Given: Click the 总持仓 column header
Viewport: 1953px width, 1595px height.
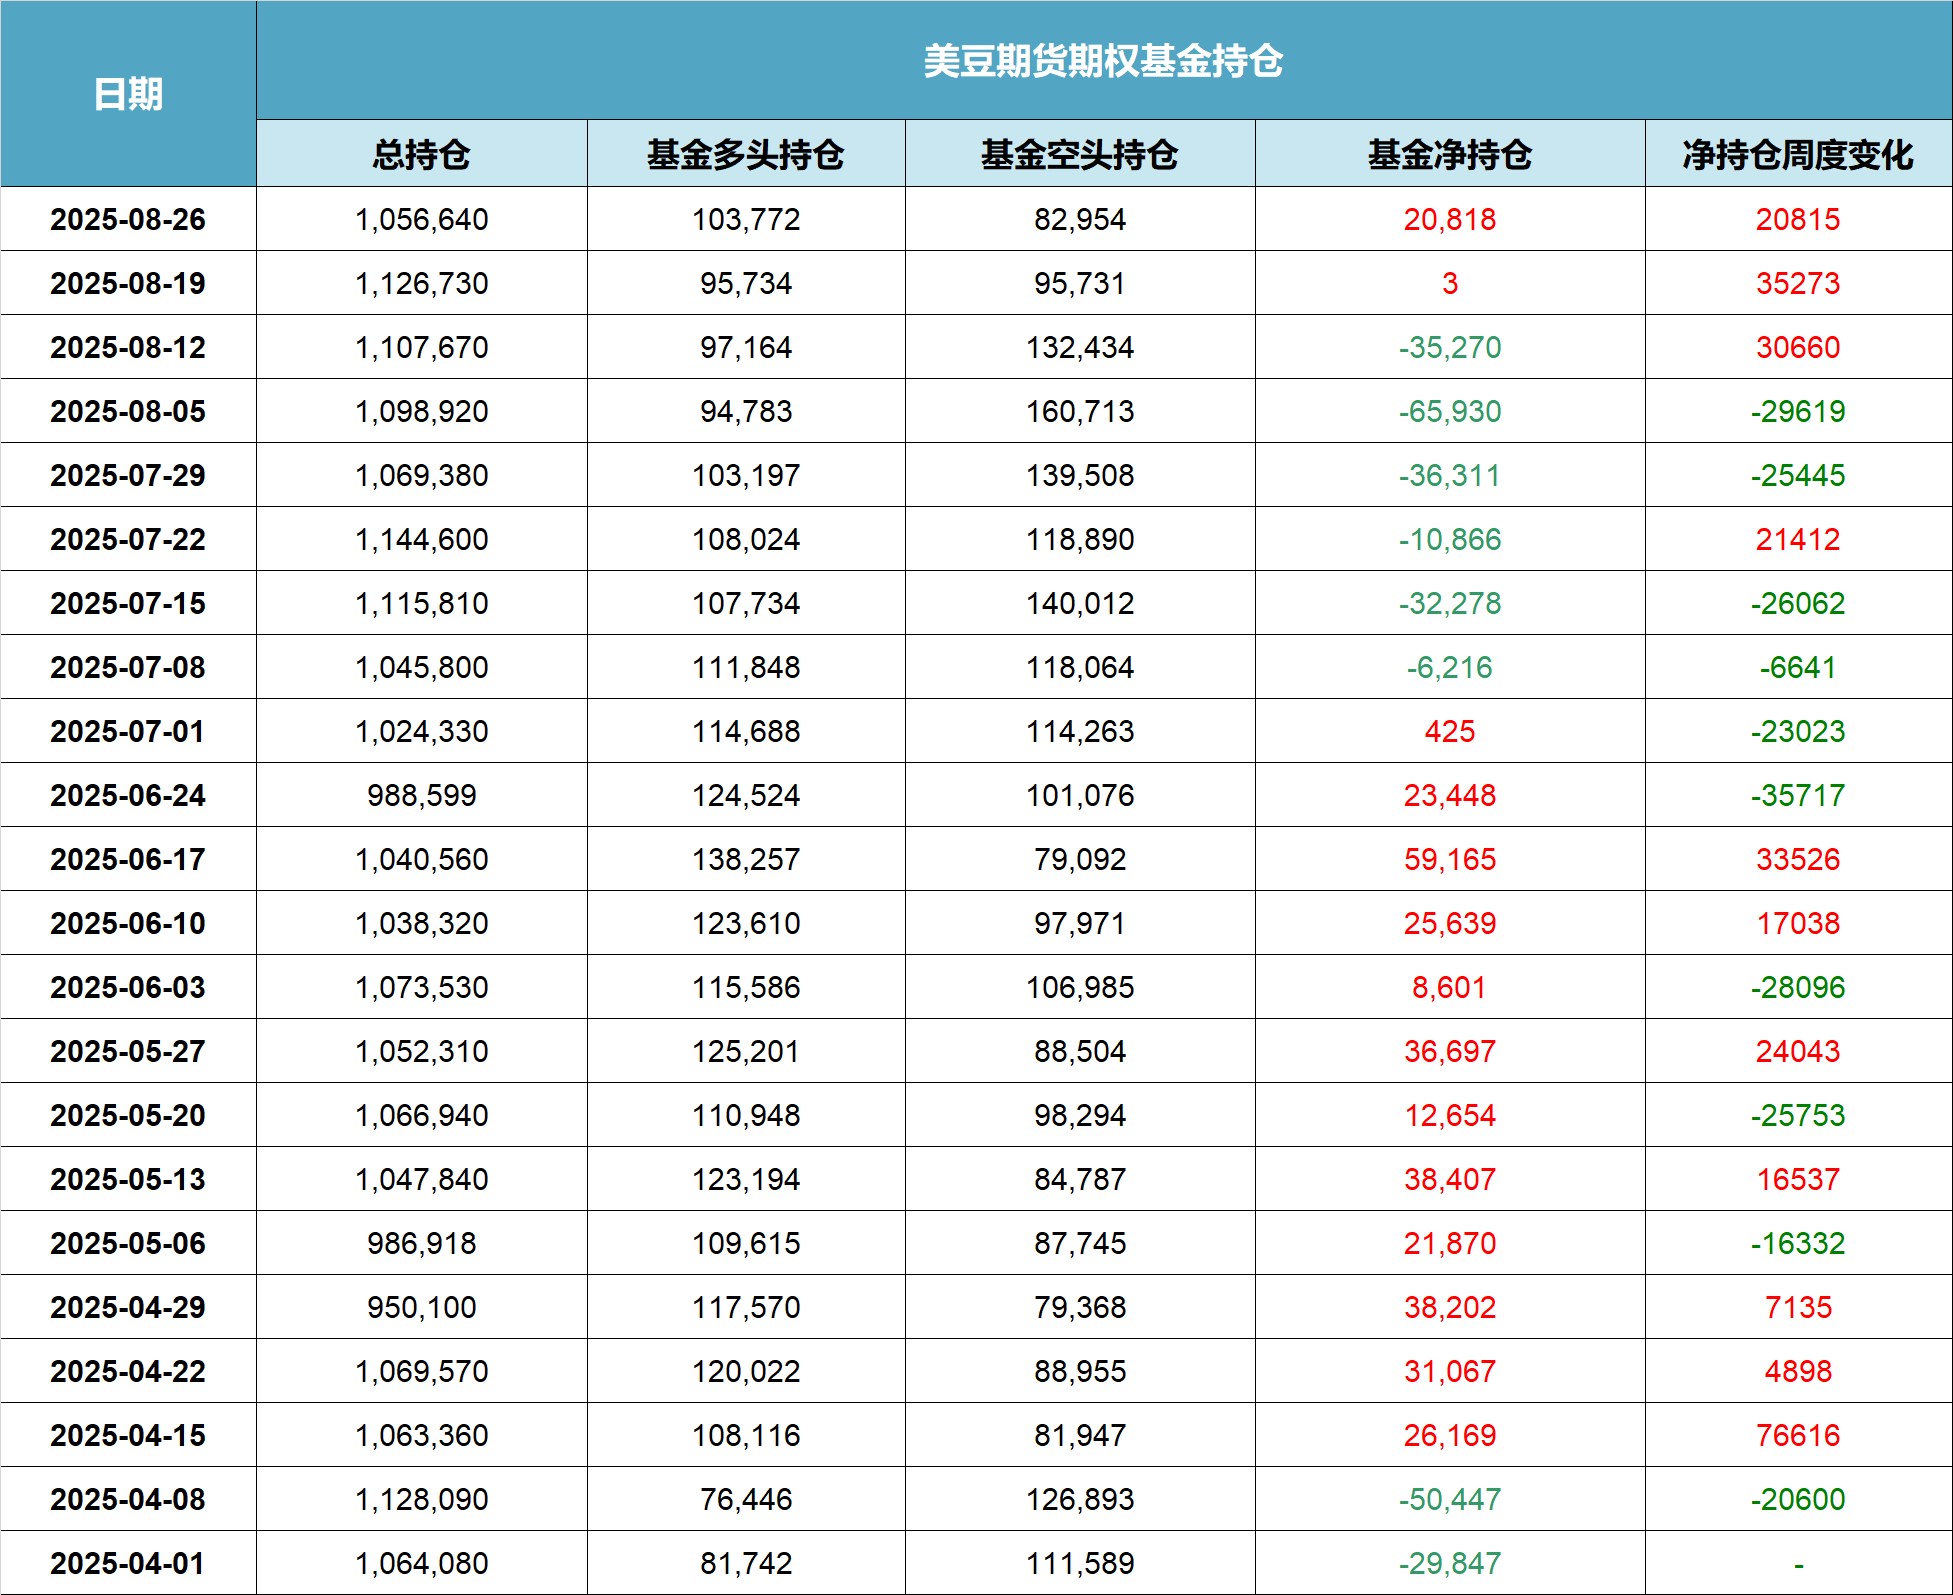Looking at the screenshot, I should (x=421, y=154).
